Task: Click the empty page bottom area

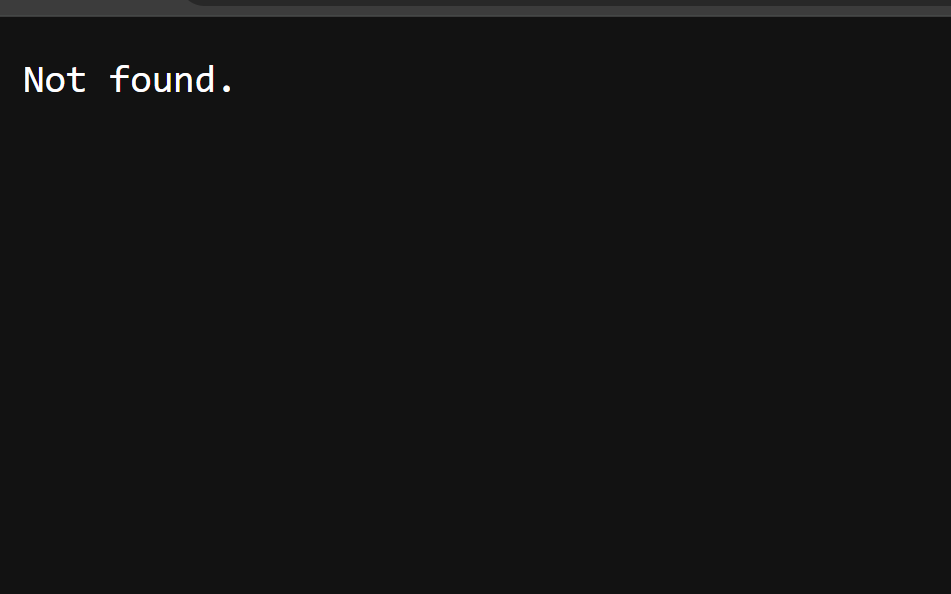Action: pos(476,546)
